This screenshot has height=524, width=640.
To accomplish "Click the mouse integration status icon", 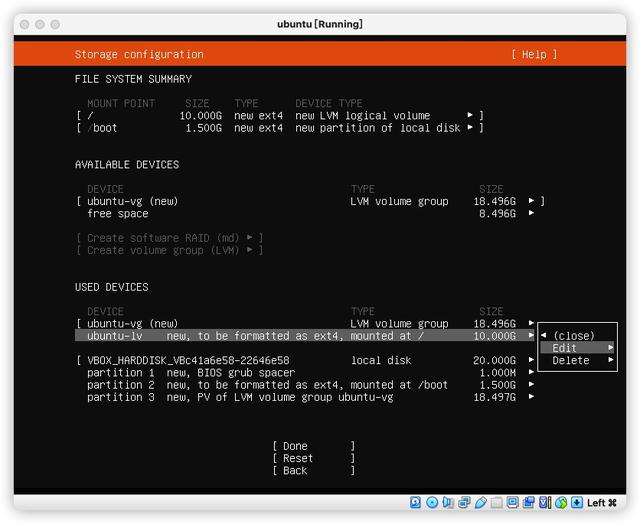I will 561,502.
